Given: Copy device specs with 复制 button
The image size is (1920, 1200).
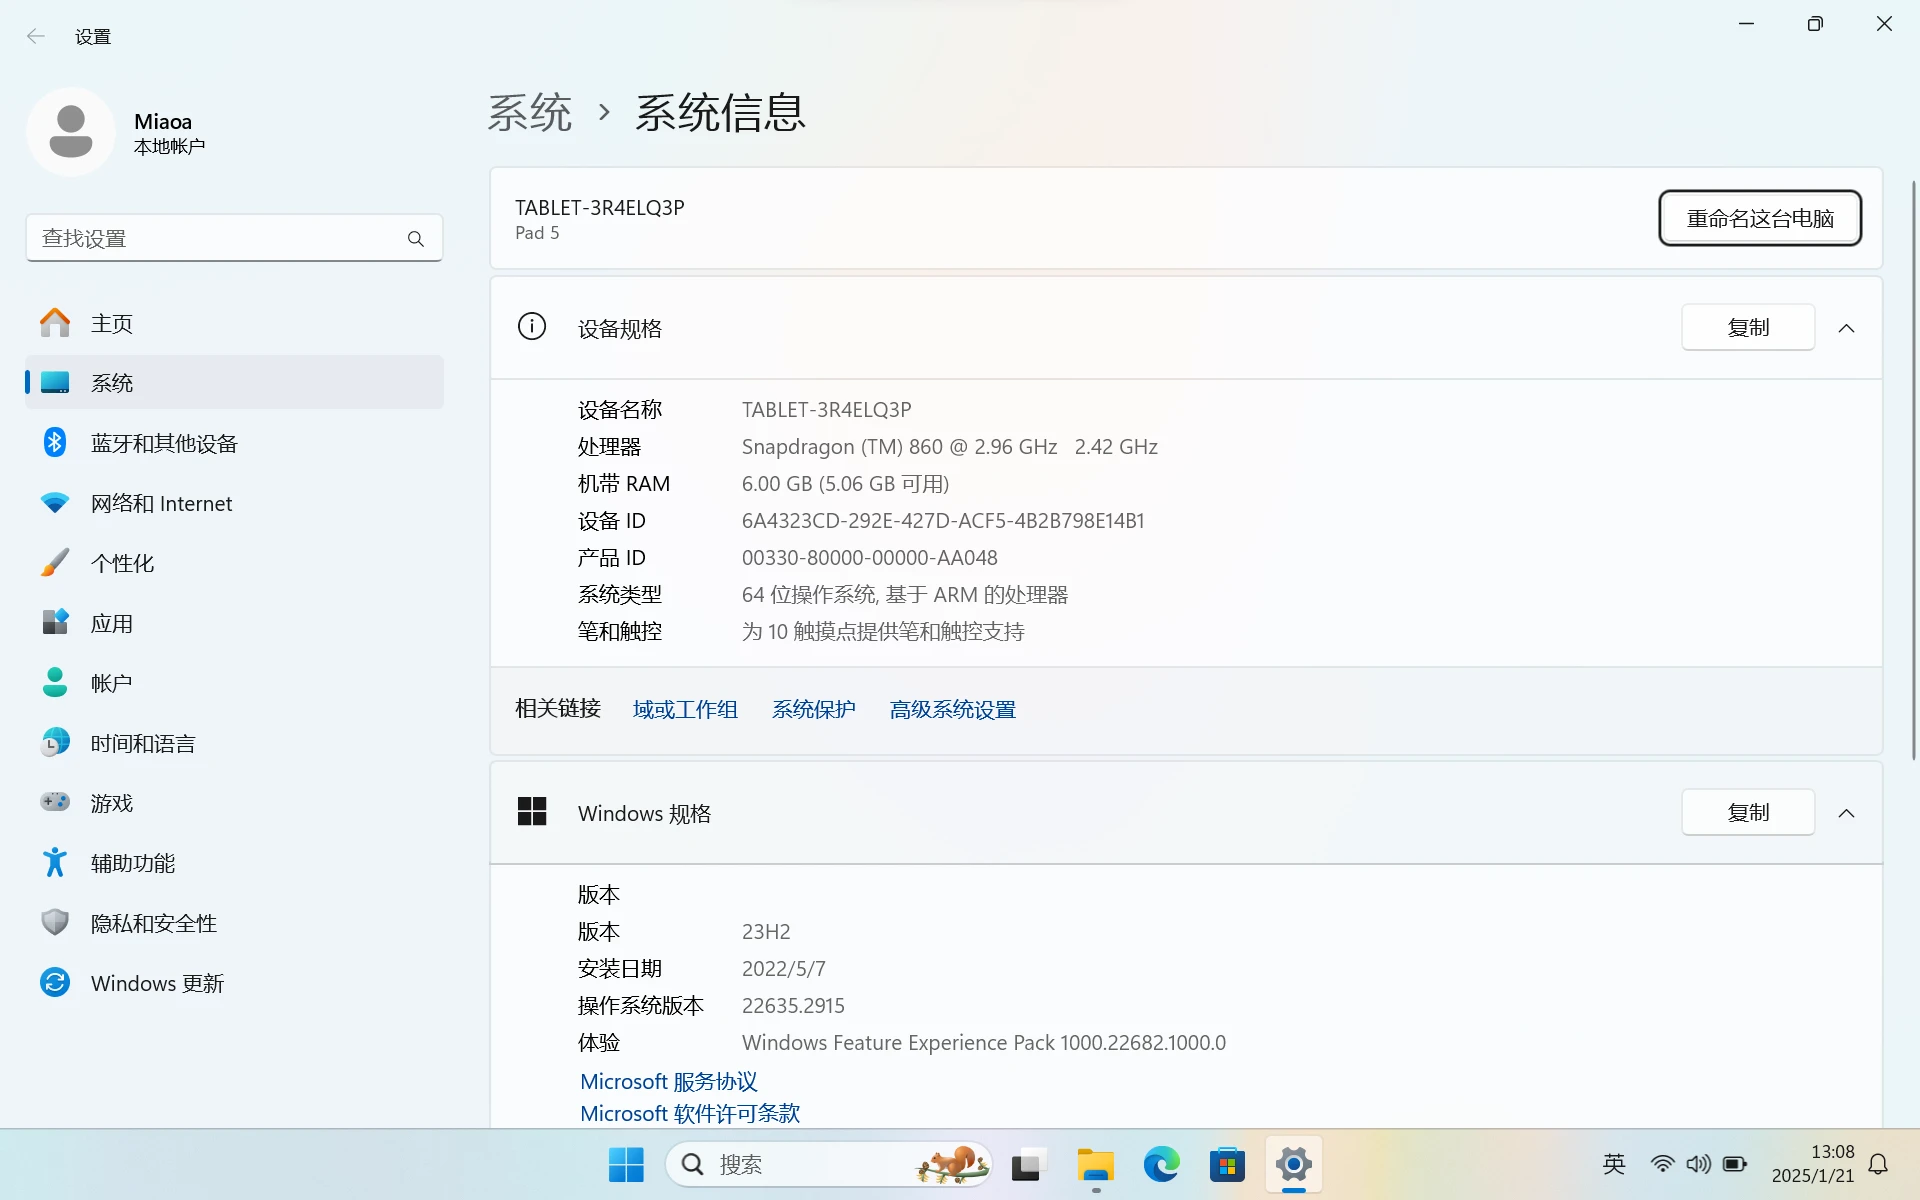Looking at the screenshot, I should pos(1747,327).
